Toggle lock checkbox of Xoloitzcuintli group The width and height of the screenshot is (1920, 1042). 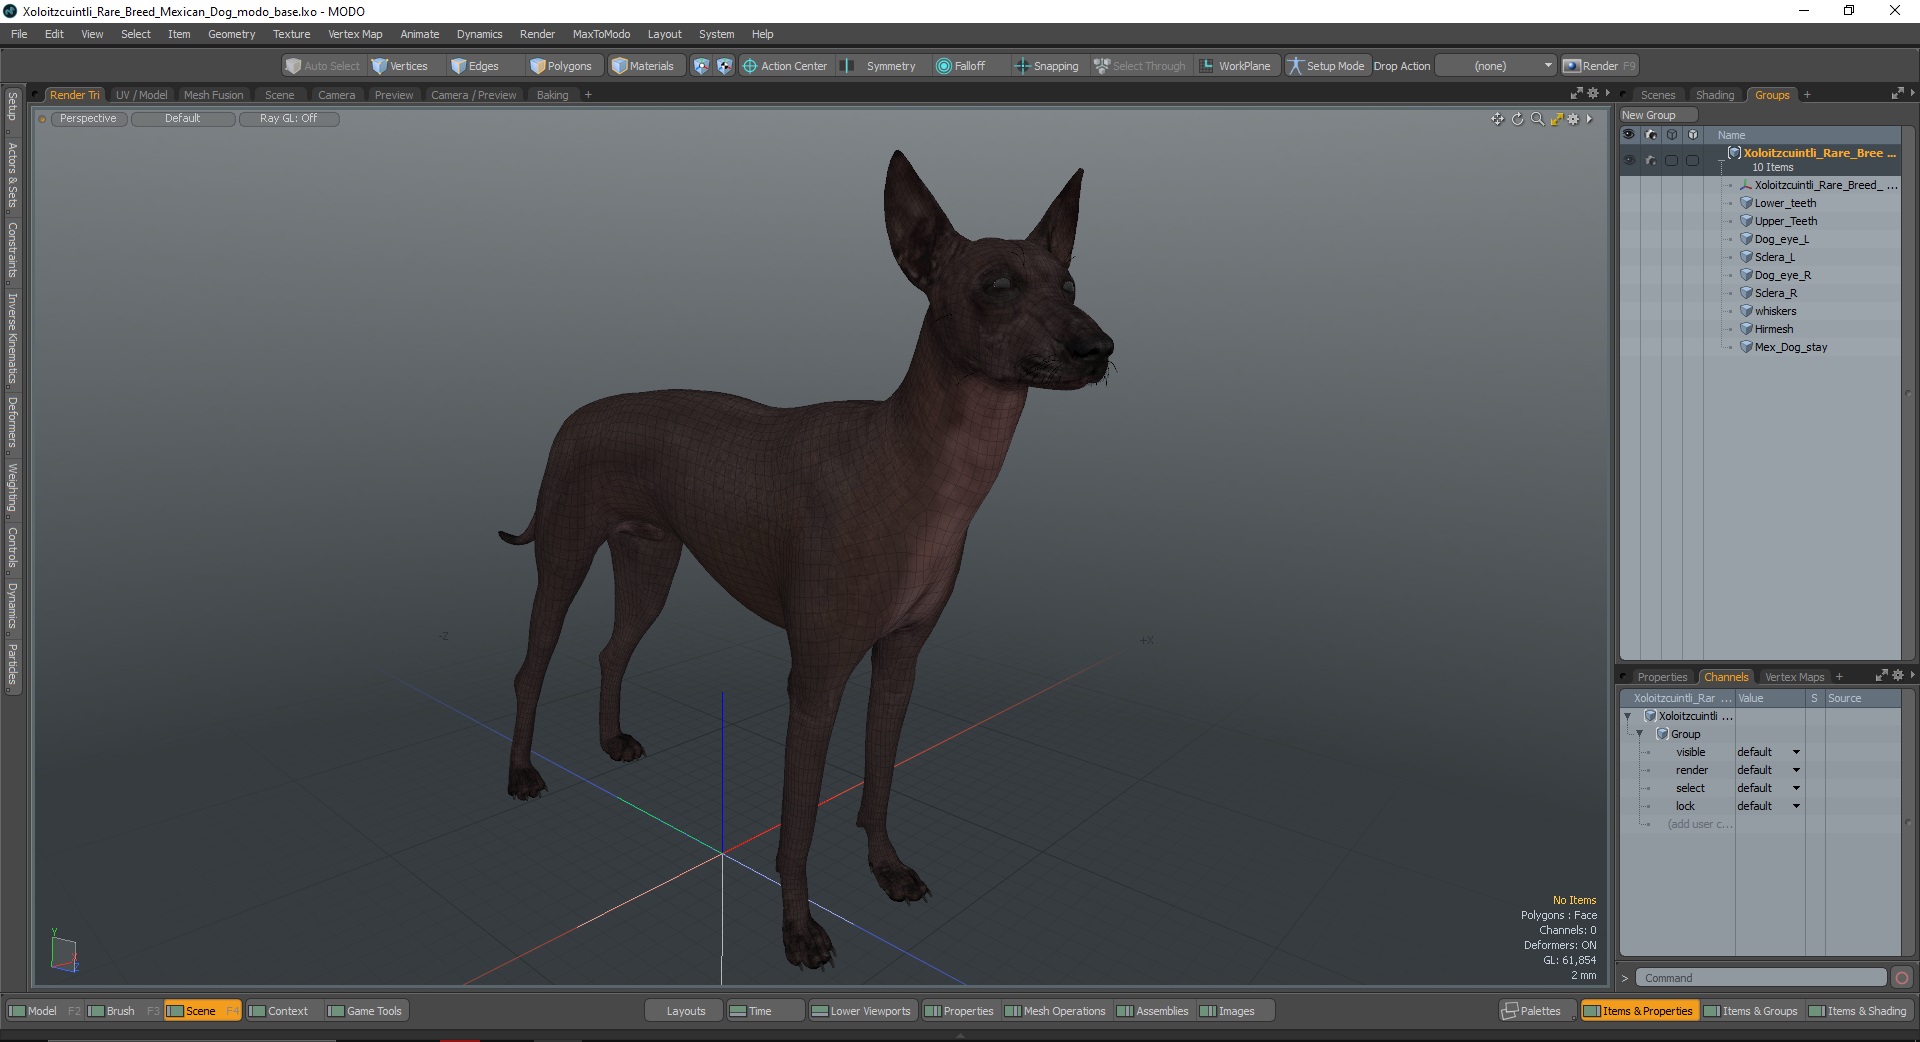(x=1692, y=160)
